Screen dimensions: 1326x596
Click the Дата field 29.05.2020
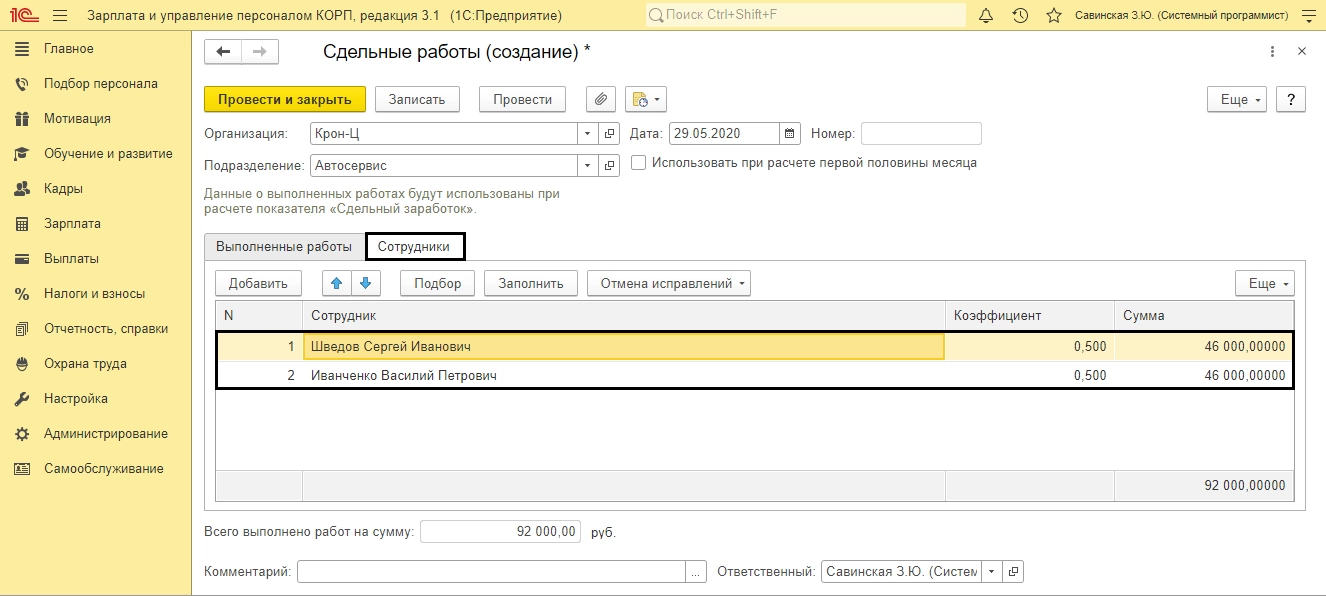(x=724, y=133)
